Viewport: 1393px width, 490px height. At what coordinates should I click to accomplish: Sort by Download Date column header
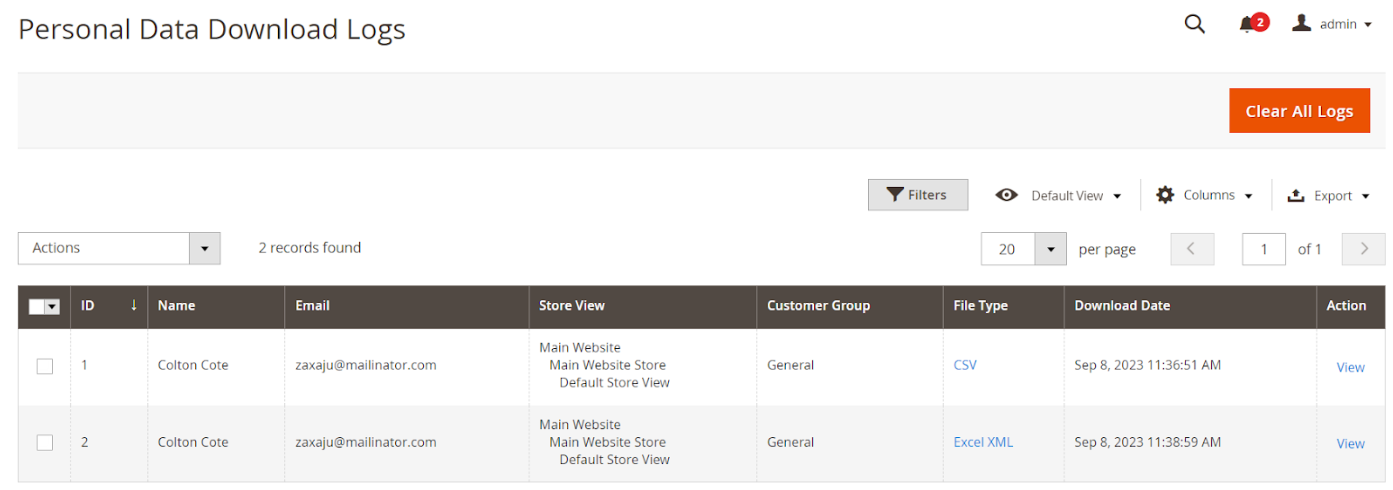pos(1121,306)
